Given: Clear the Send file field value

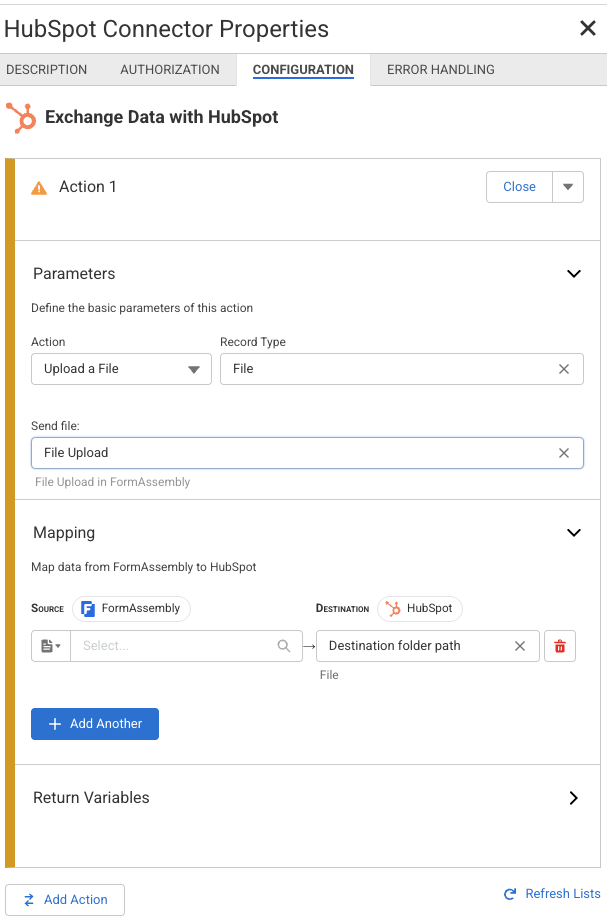Looking at the screenshot, I should (x=564, y=453).
